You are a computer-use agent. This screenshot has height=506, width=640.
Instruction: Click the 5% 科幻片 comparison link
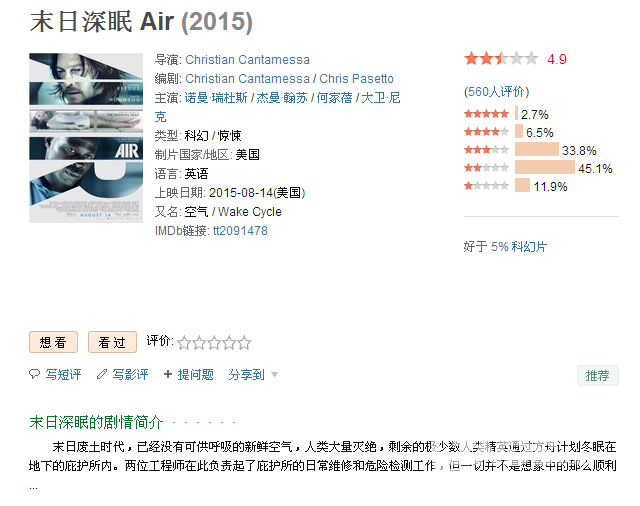point(518,246)
